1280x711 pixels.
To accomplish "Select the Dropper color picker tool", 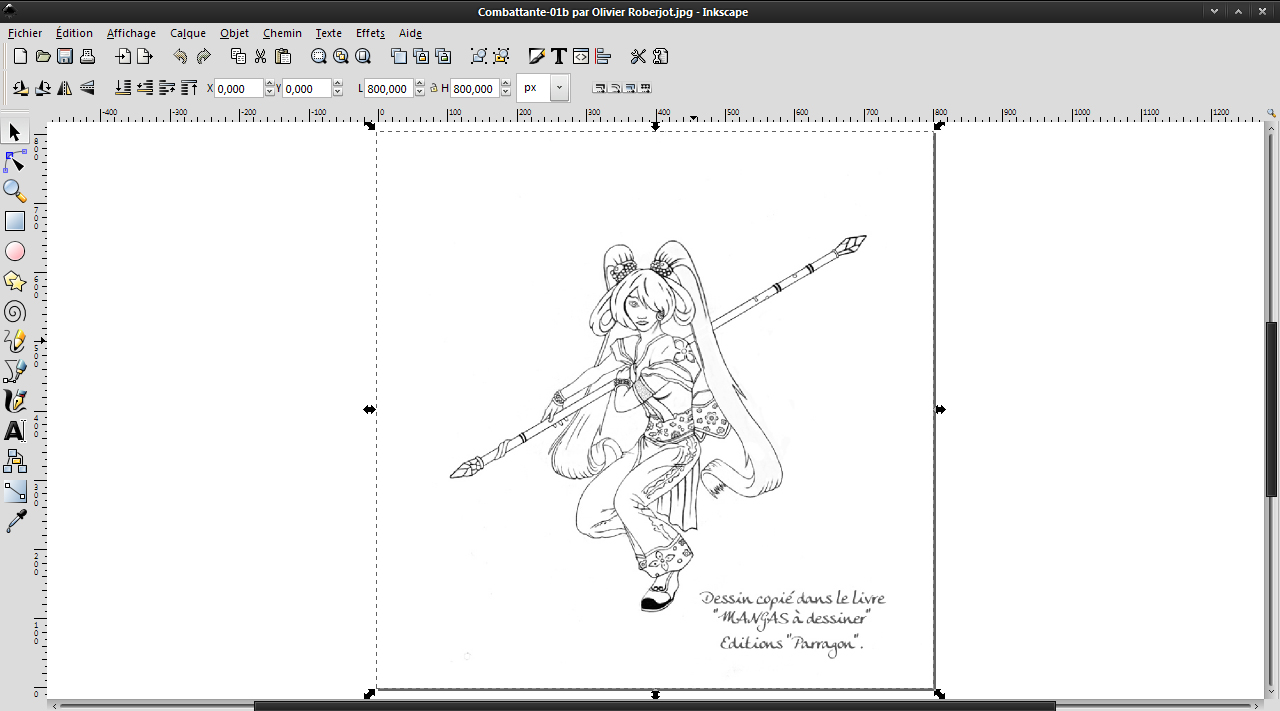I will click(x=14, y=521).
